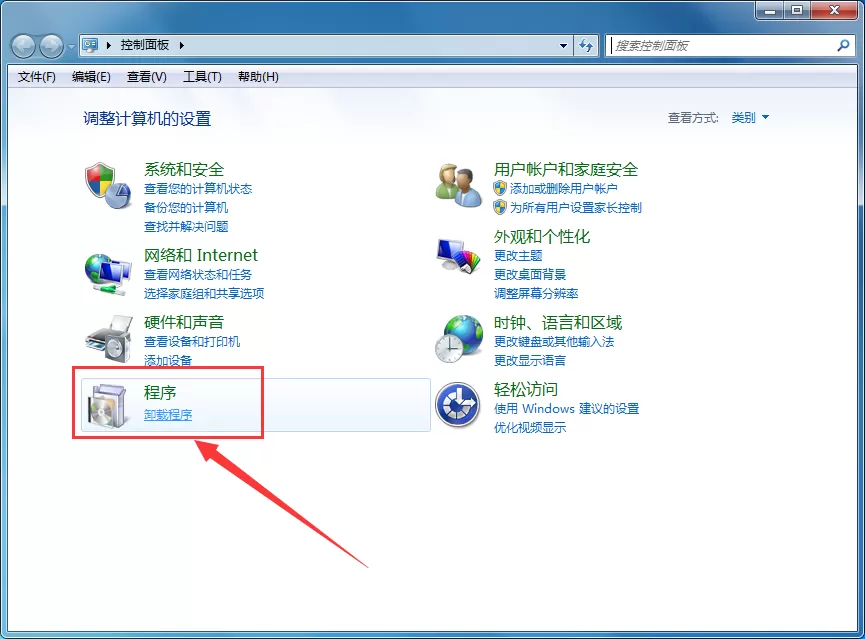Click the shield icon beside 添加或删除用户帐户
The image size is (865, 639).
coord(500,188)
